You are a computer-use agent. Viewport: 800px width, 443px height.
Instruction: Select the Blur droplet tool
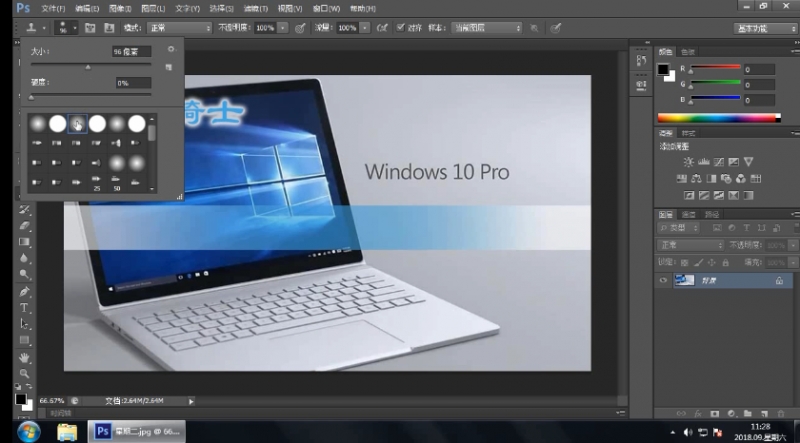pyautogui.click(x=24, y=258)
